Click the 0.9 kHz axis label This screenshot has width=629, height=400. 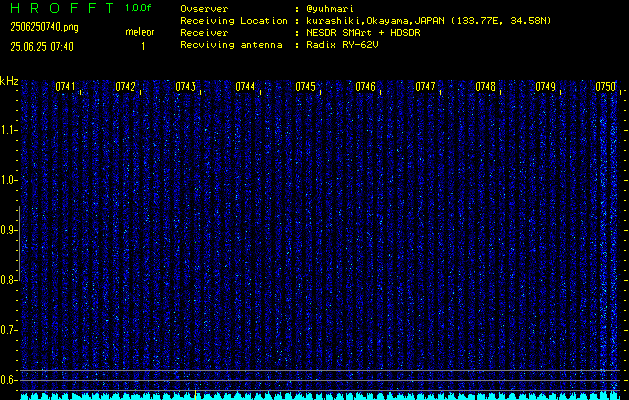tap(8, 230)
